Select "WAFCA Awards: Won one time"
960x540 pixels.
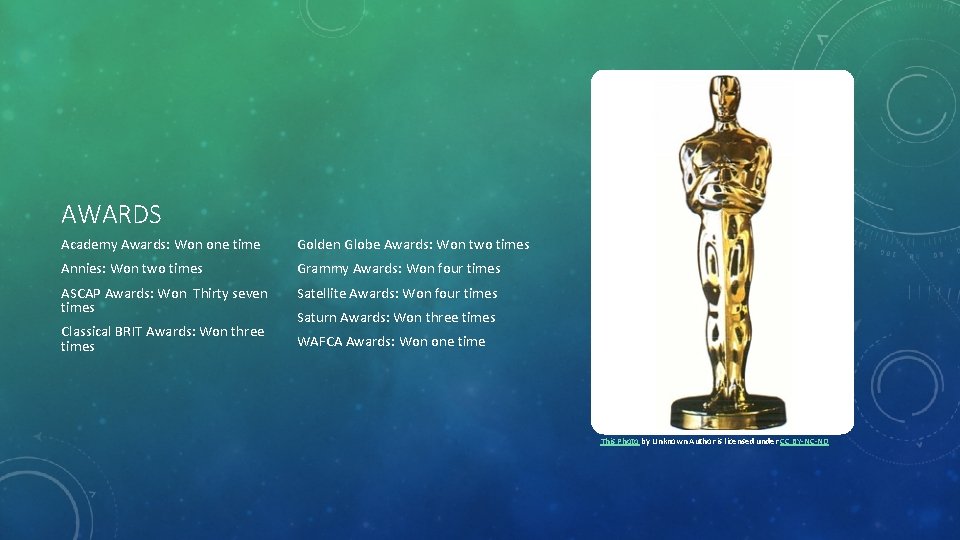click(391, 341)
